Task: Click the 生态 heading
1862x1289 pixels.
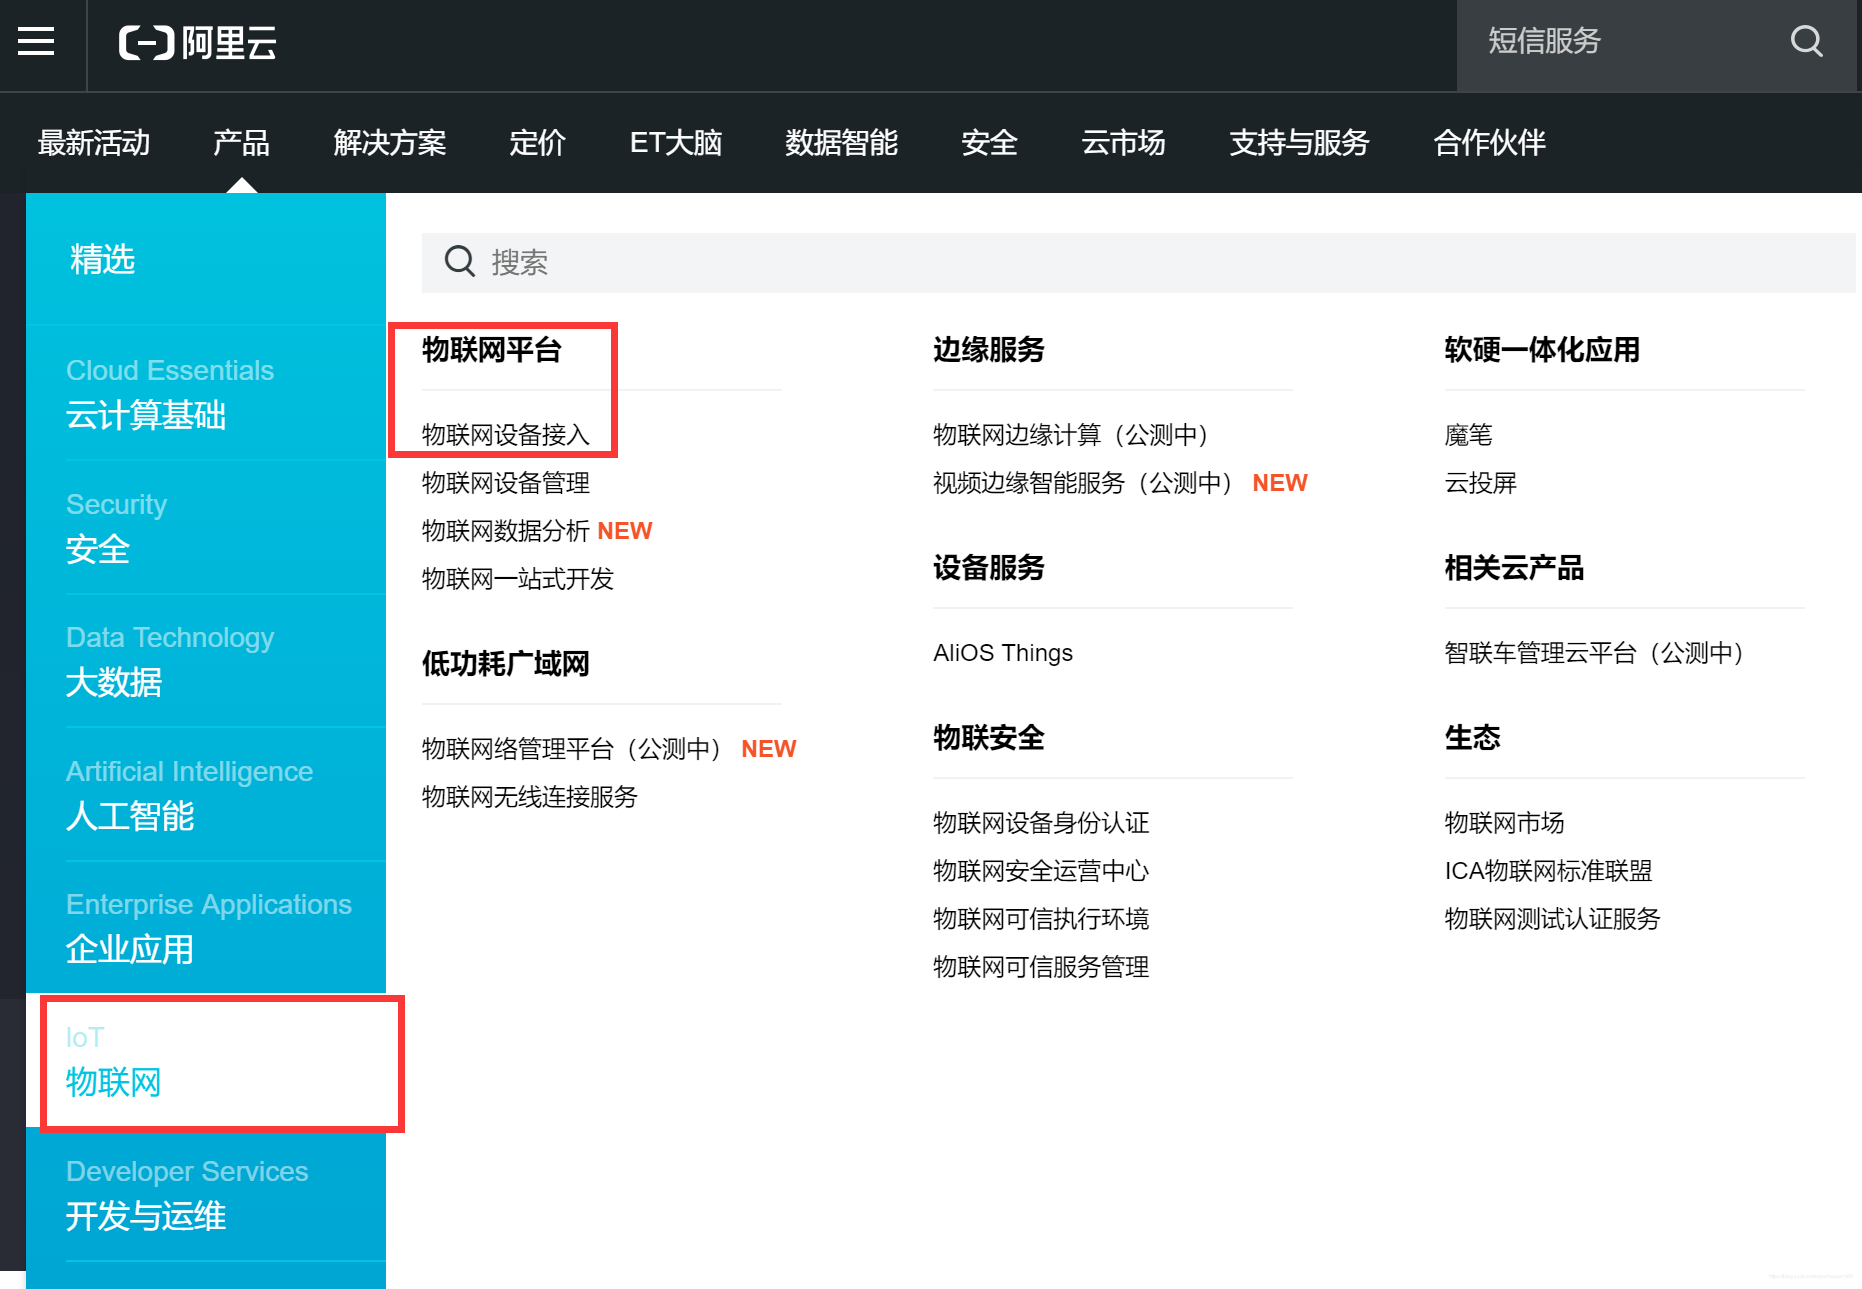Action: (x=1472, y=738)
